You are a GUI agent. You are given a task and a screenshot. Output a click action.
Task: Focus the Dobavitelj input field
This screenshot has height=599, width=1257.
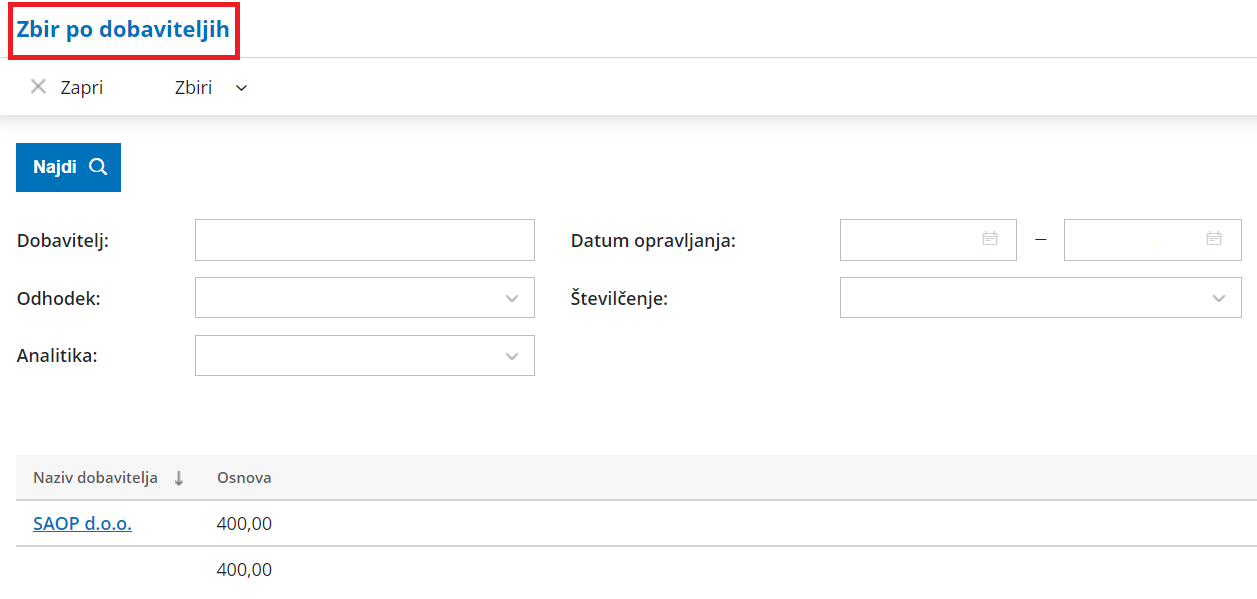(x=365, y=240)
